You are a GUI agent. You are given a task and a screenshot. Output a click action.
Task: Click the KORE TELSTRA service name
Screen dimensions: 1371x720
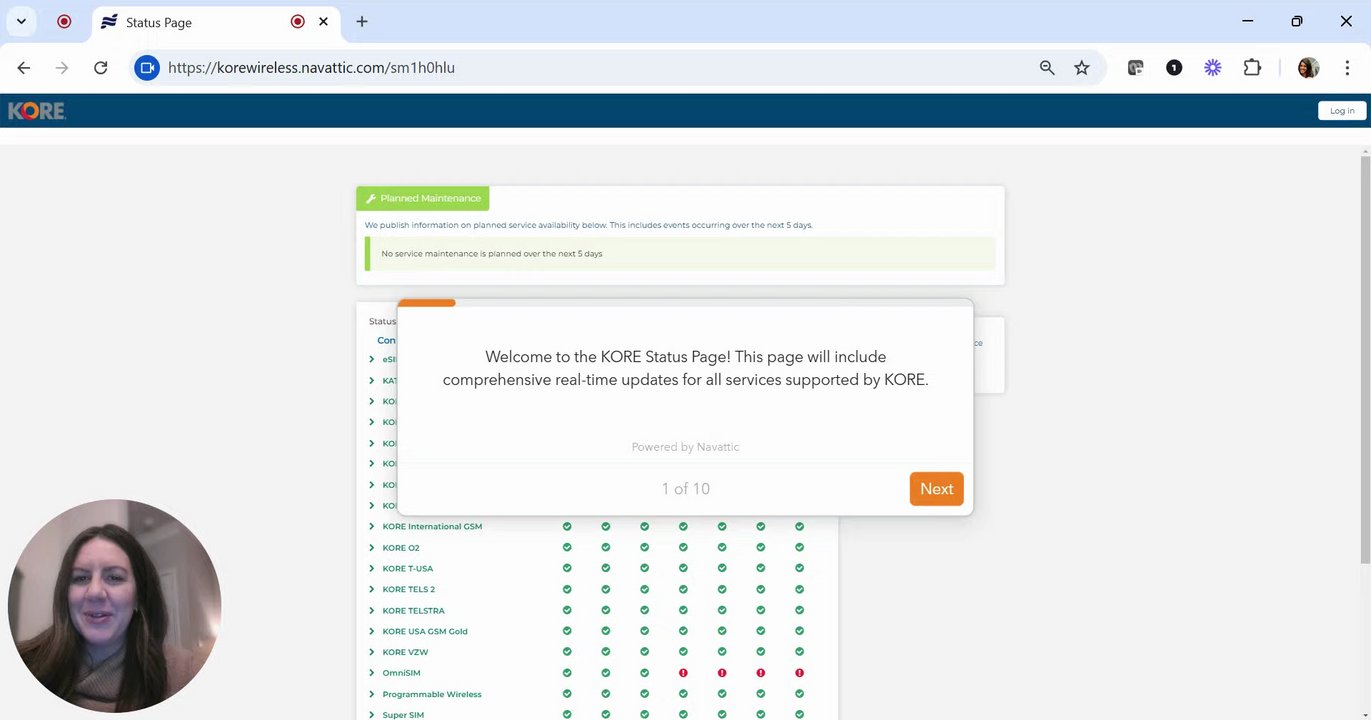point(413,610)
